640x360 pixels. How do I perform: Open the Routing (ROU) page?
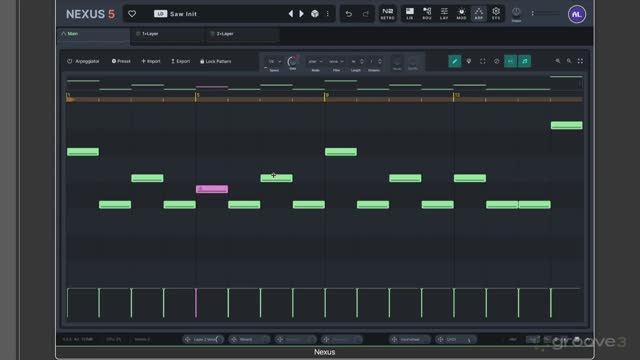pos(427,13)
